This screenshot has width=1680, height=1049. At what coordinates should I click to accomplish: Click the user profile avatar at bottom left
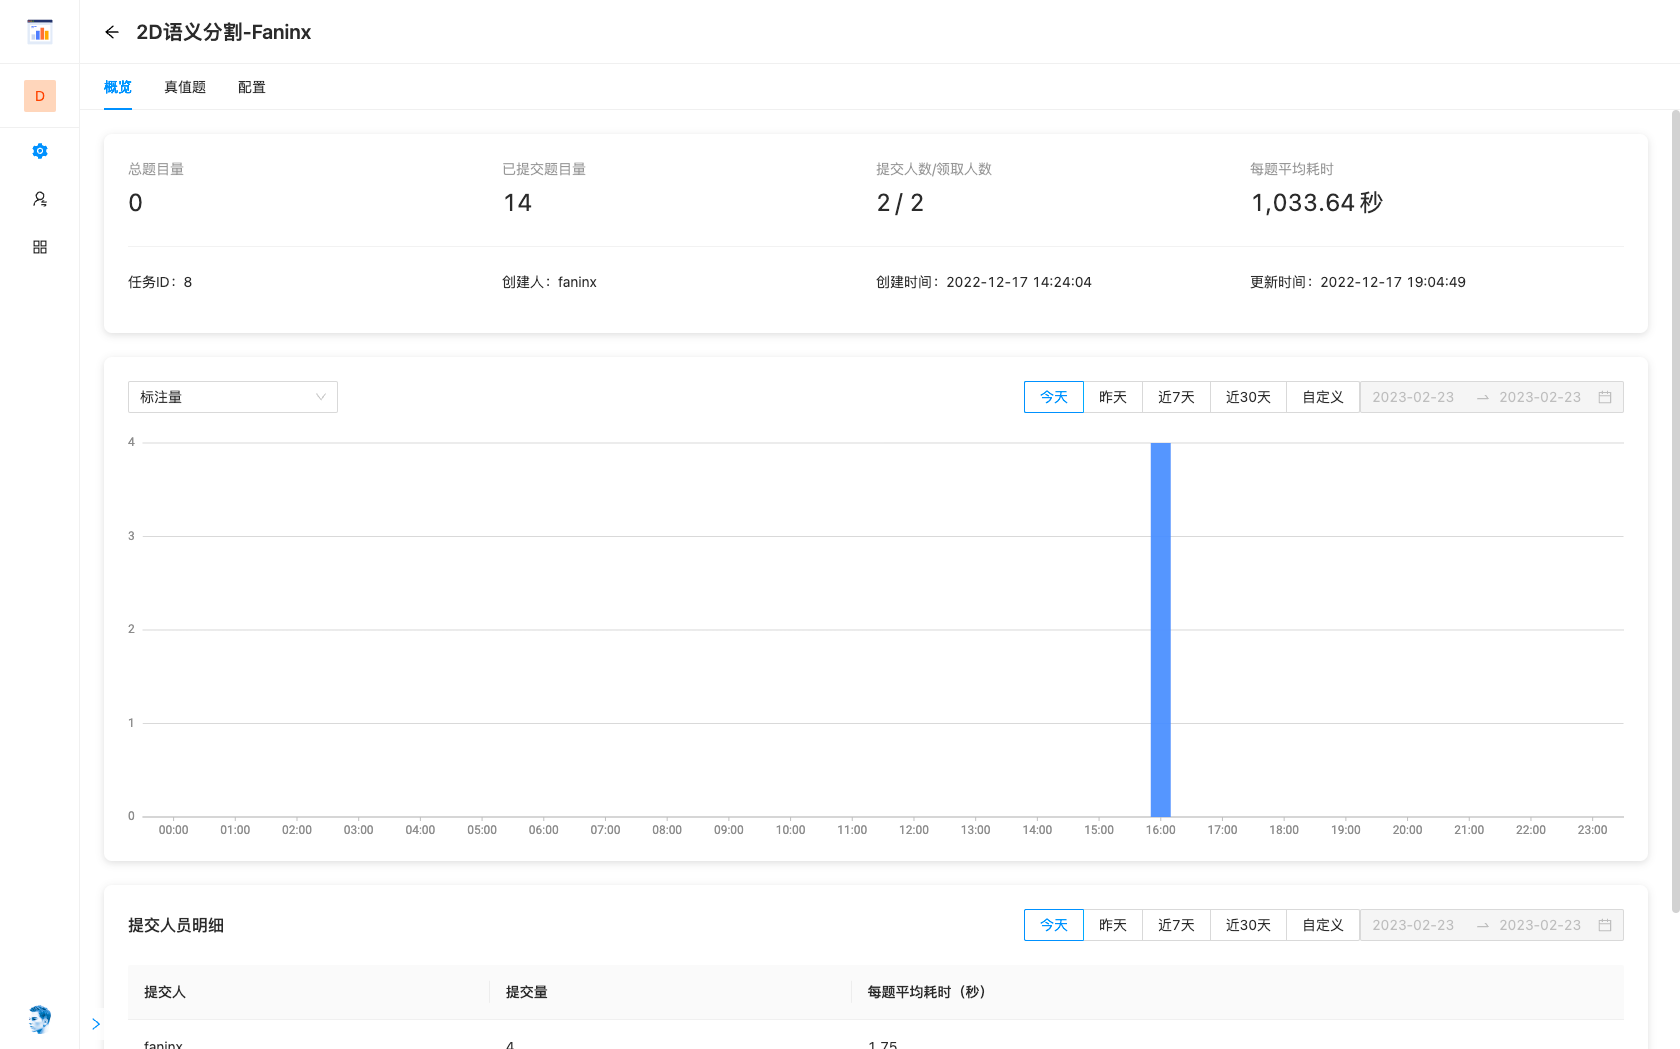40,1019
